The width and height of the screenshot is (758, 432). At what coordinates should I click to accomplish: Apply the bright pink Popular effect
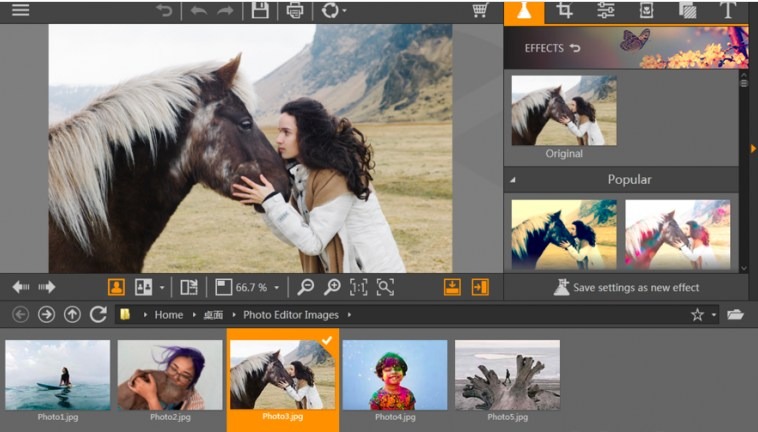[x=678, y=235]
